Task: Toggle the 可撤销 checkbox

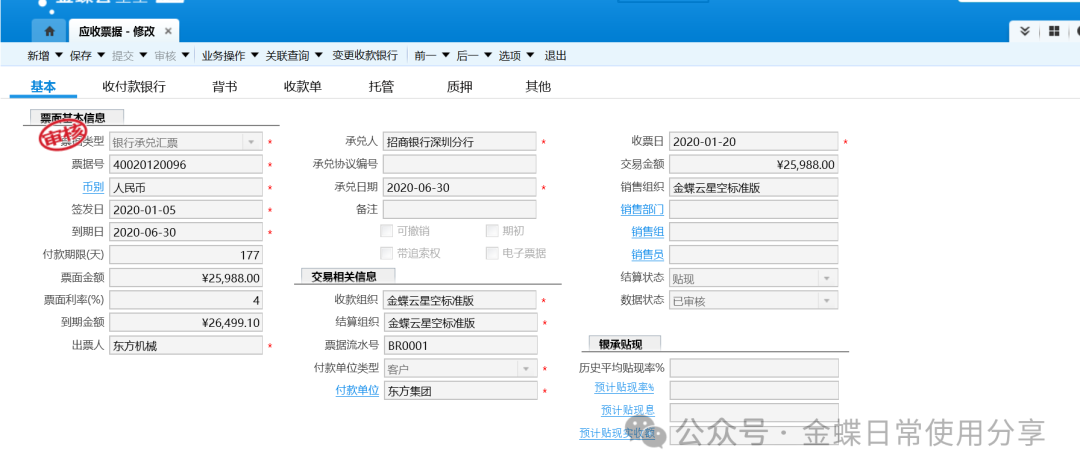Action: [386, 231]
